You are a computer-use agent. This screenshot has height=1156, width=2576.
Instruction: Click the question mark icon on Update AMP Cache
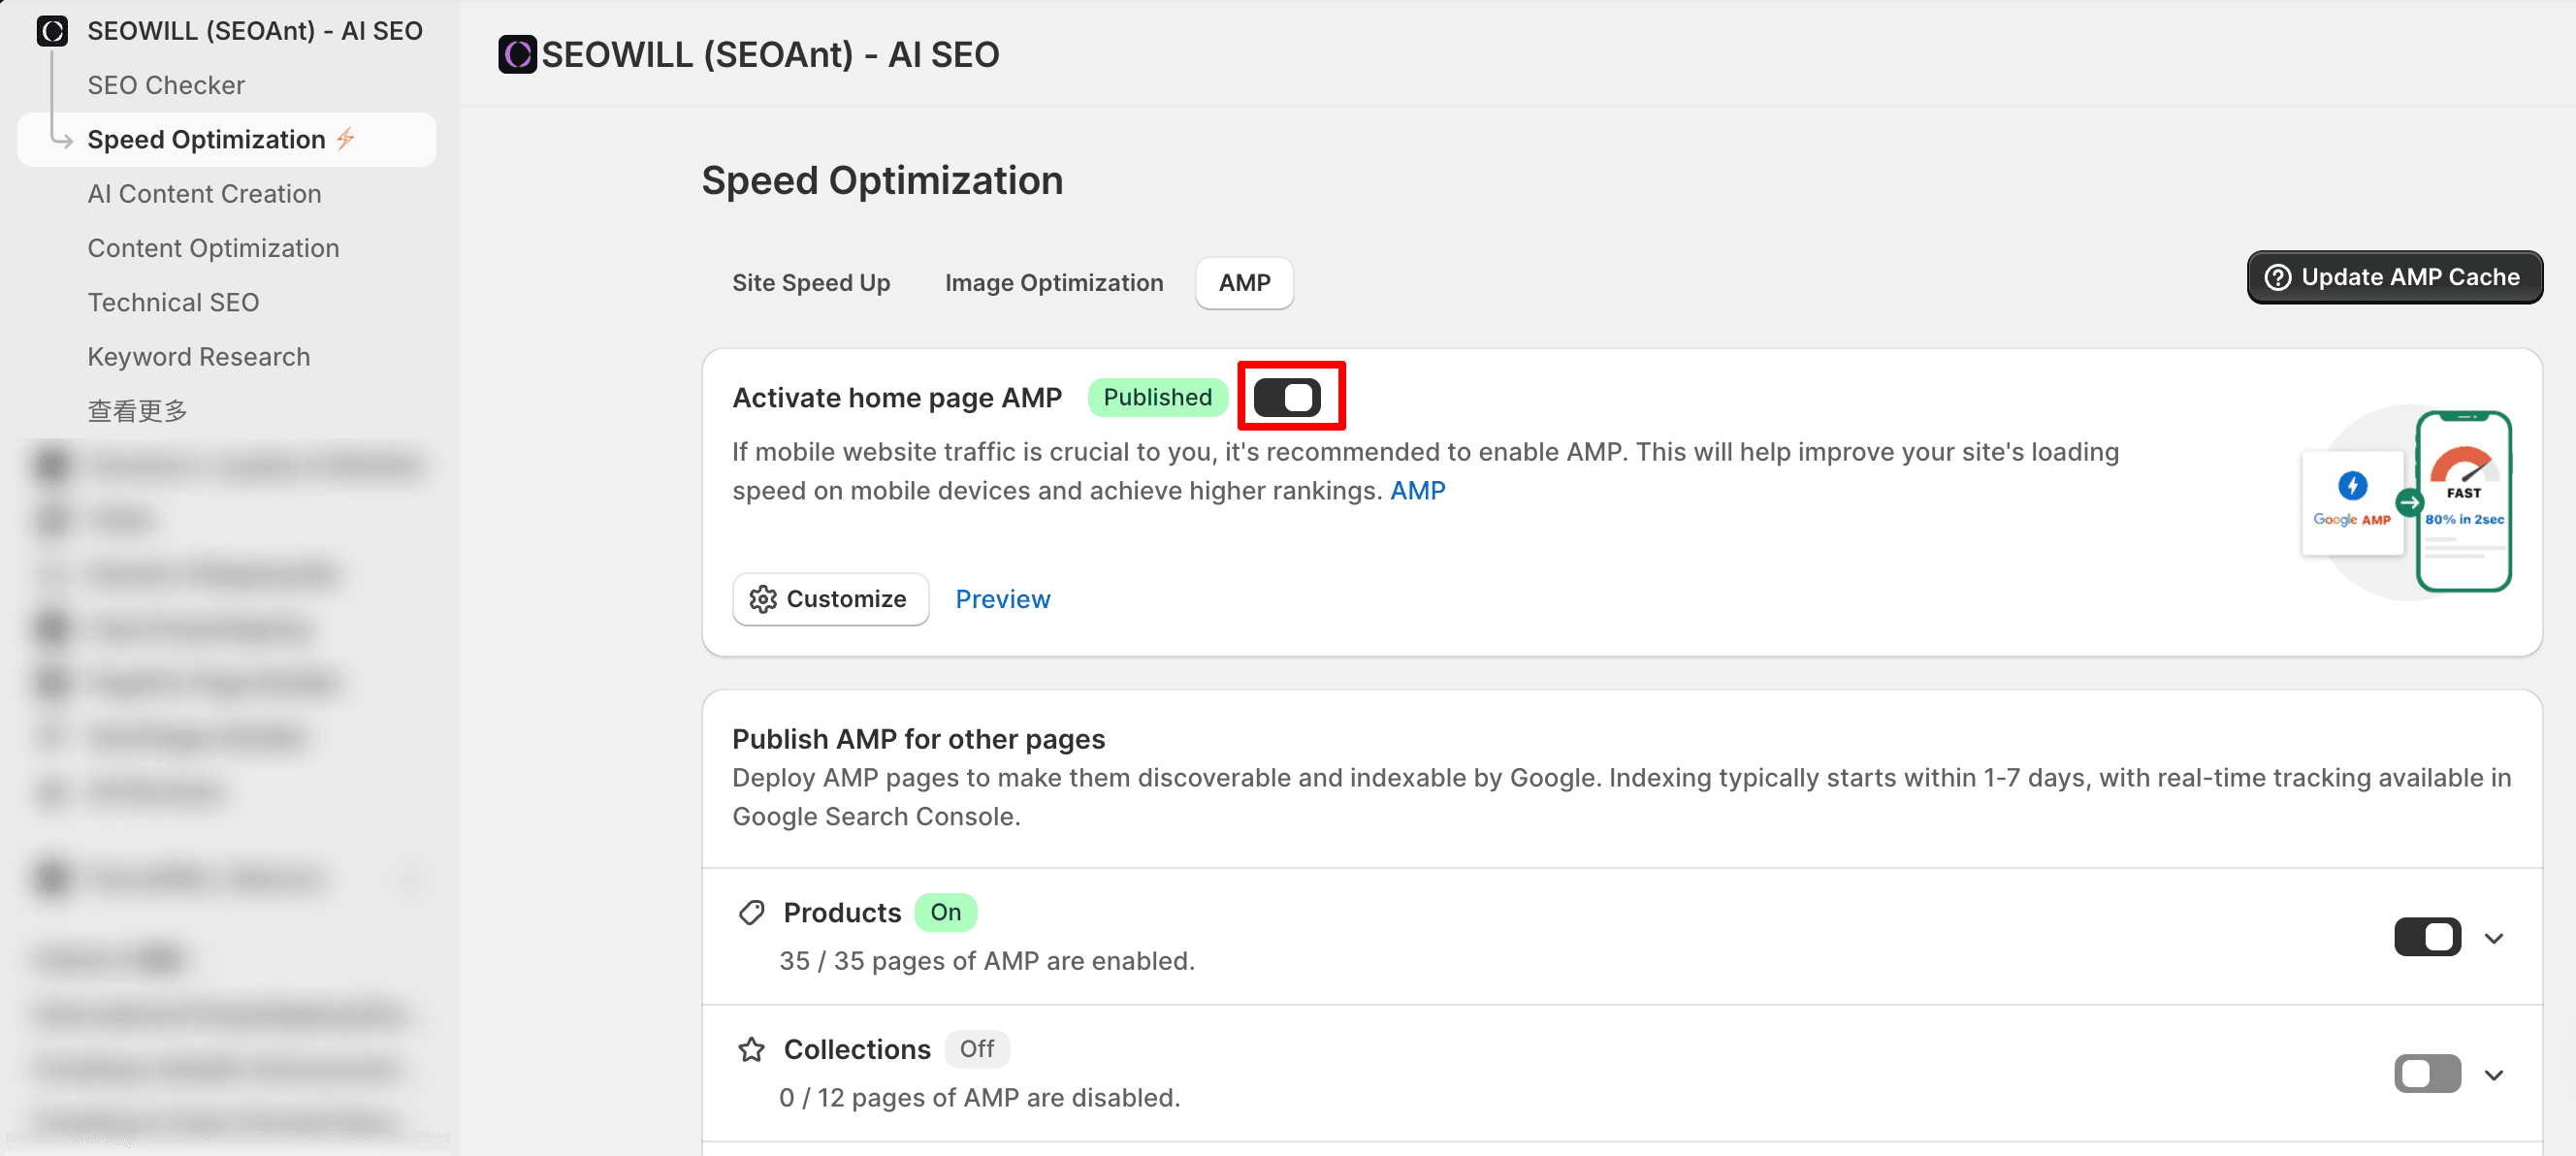pyautogui.click(x=2277, y=277)
